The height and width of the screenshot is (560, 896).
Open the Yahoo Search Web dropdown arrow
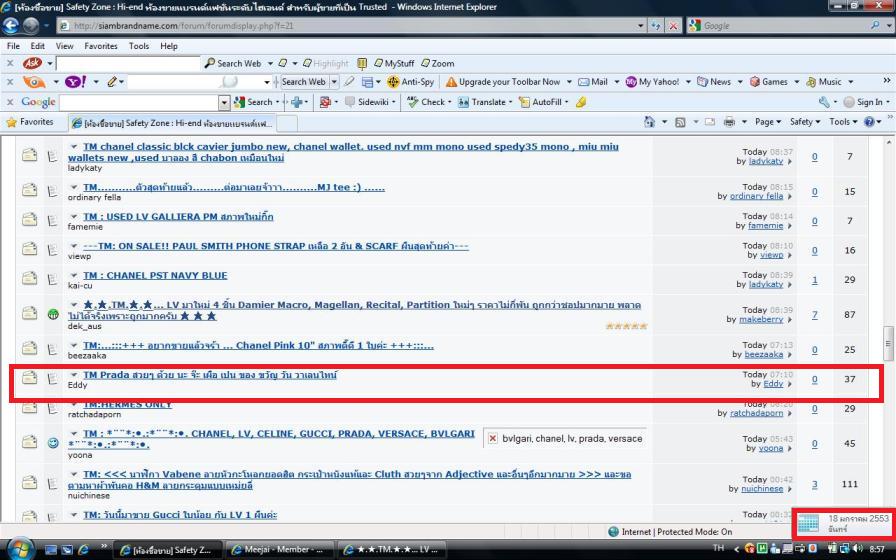click(334, 82)
